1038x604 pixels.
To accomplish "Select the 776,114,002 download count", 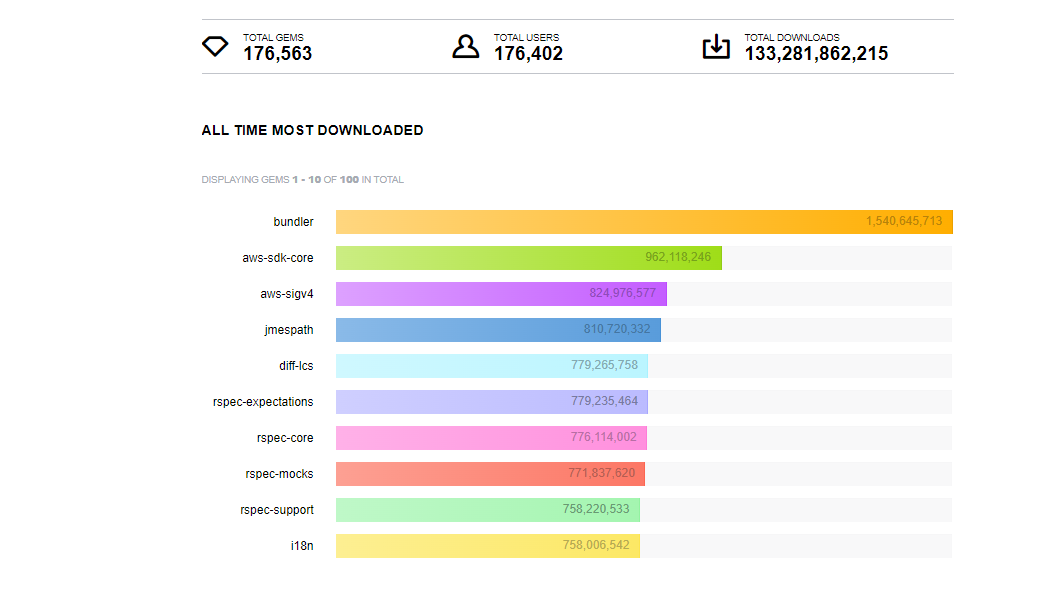I will (x=603, y=437).
